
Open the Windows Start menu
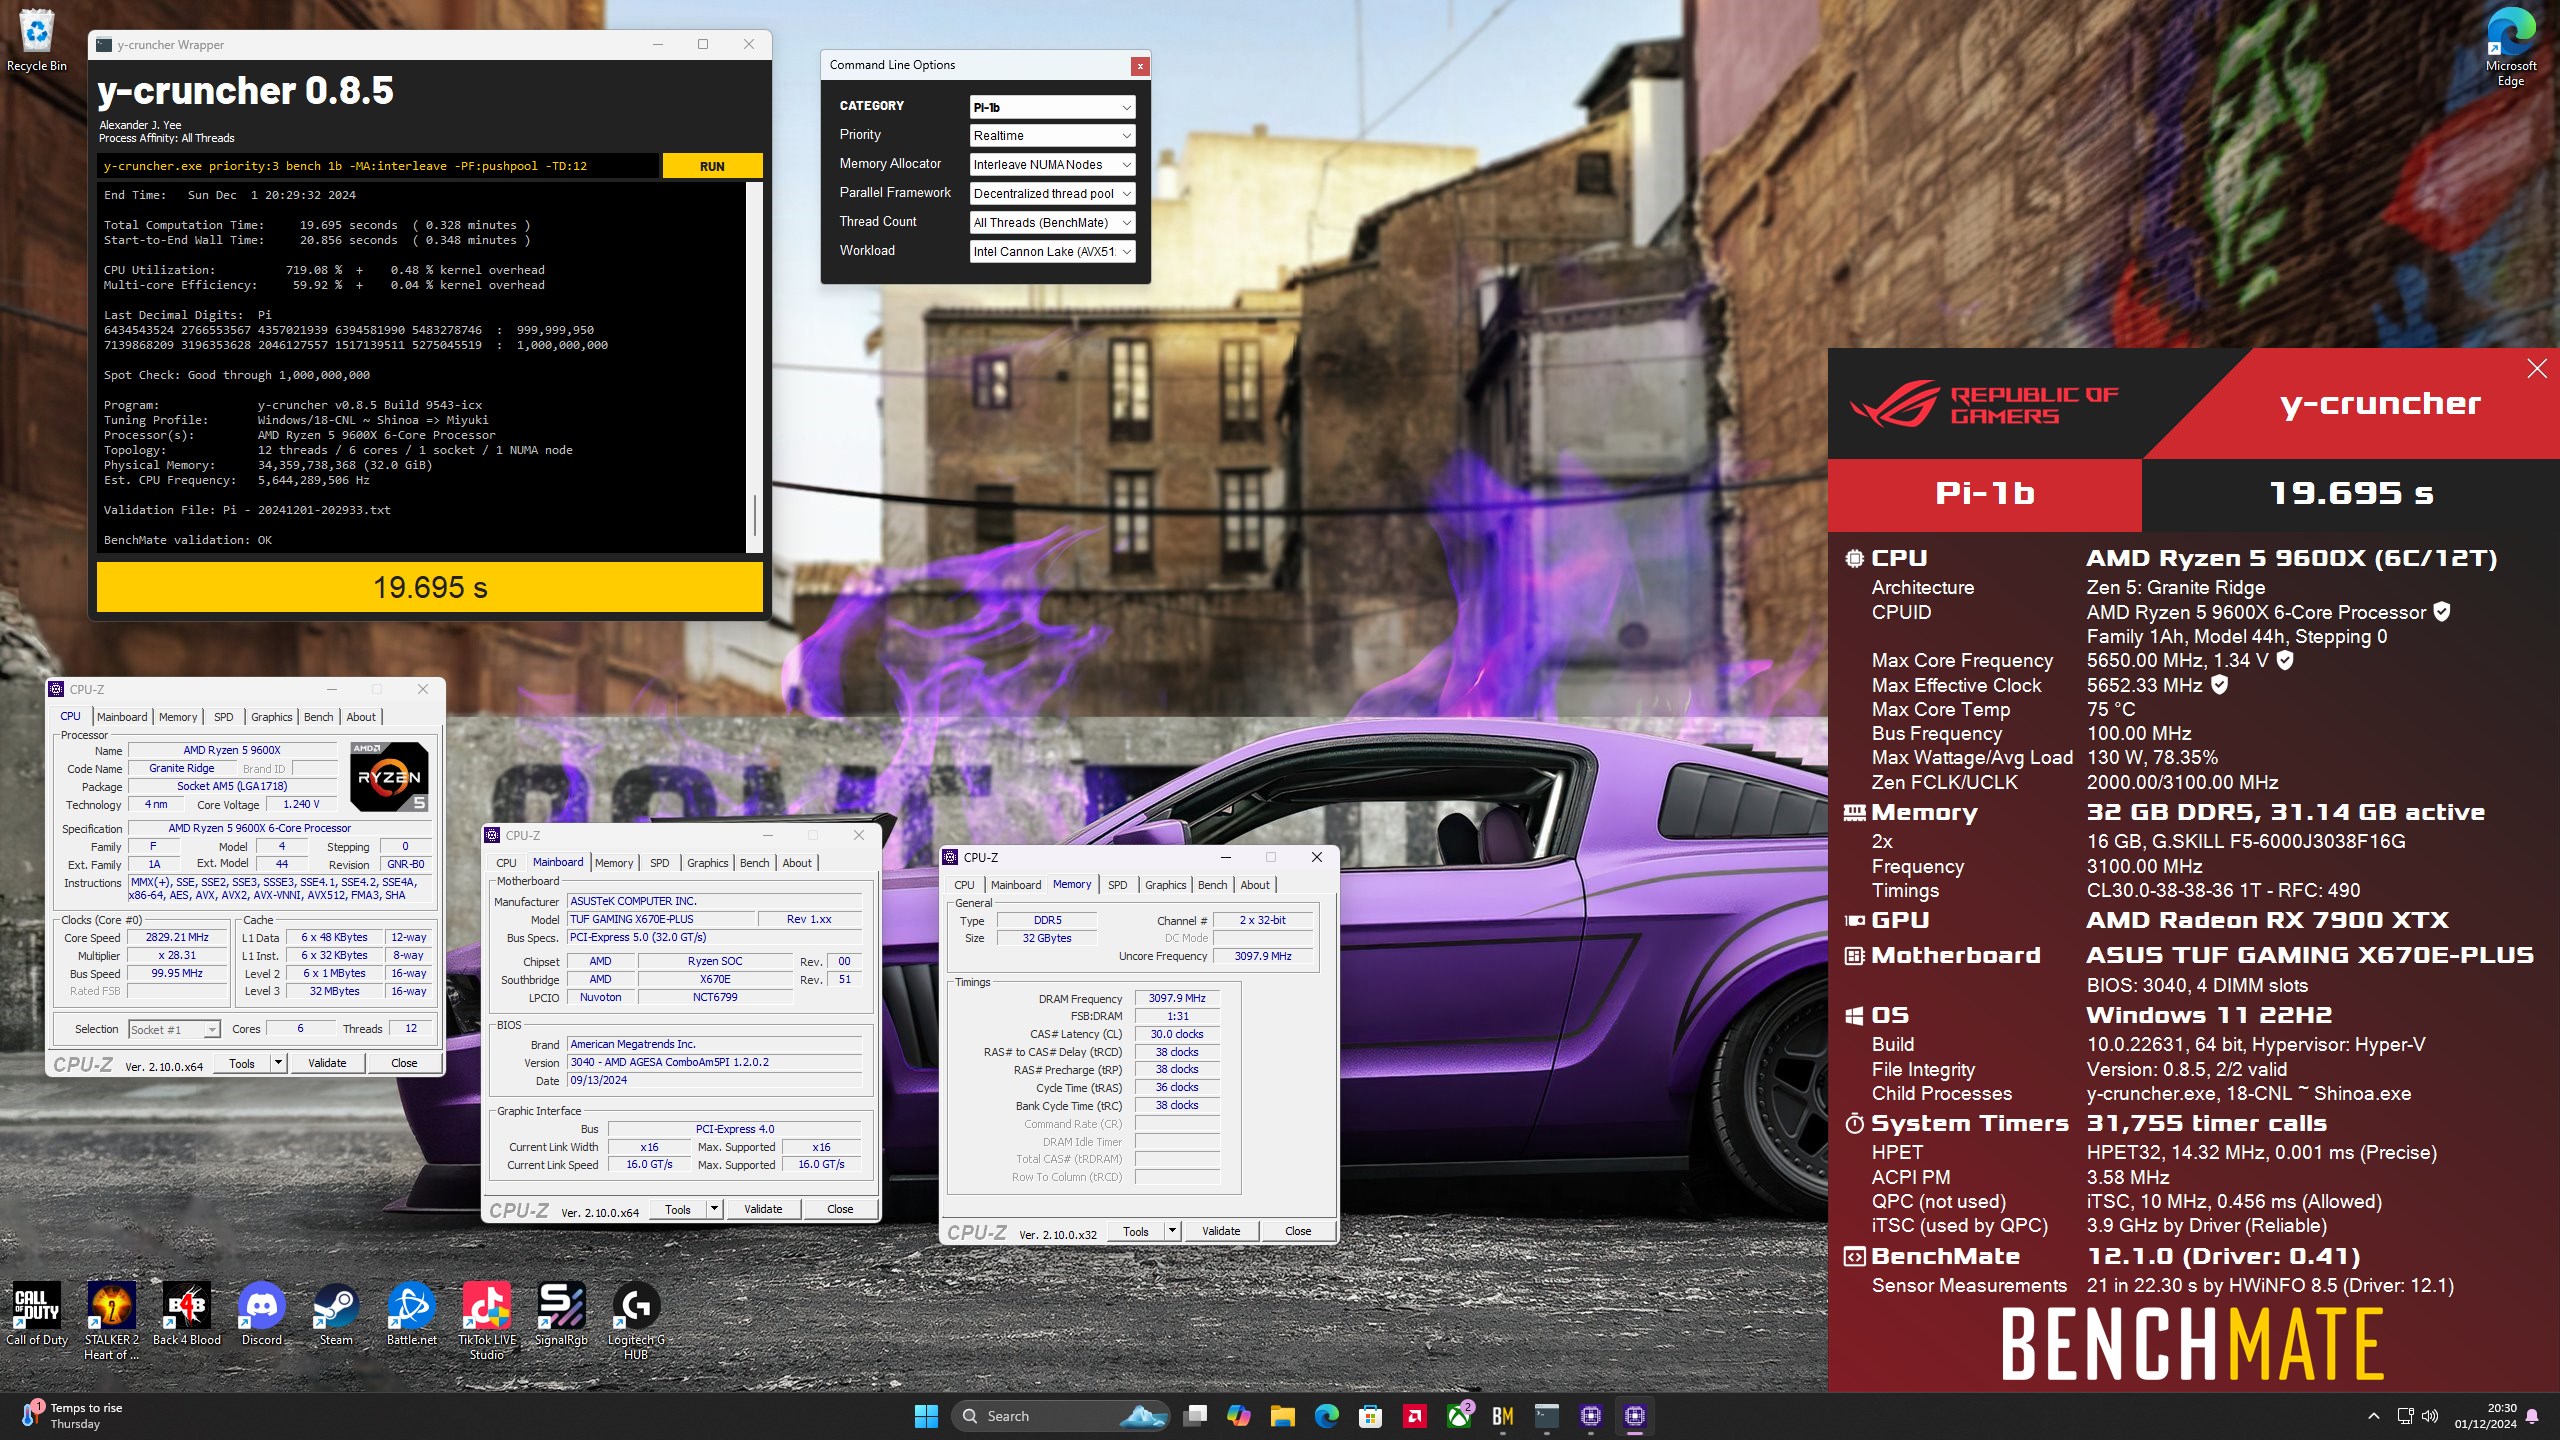coord(926,1416)
